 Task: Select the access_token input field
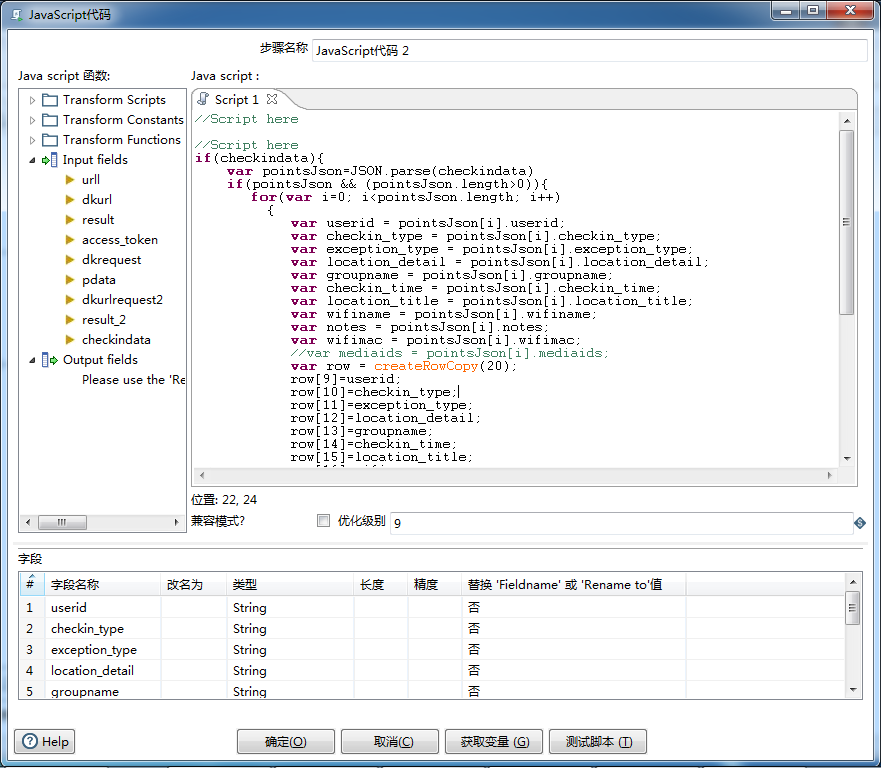[120, 240]
